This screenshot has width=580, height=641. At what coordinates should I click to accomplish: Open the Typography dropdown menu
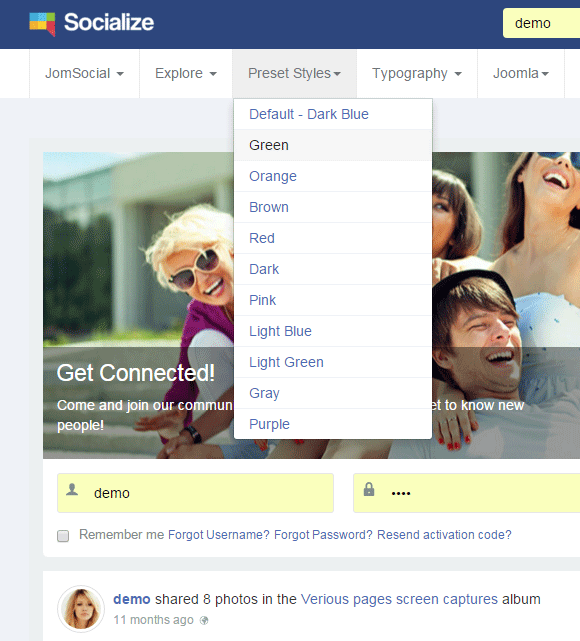coord(417,74)
